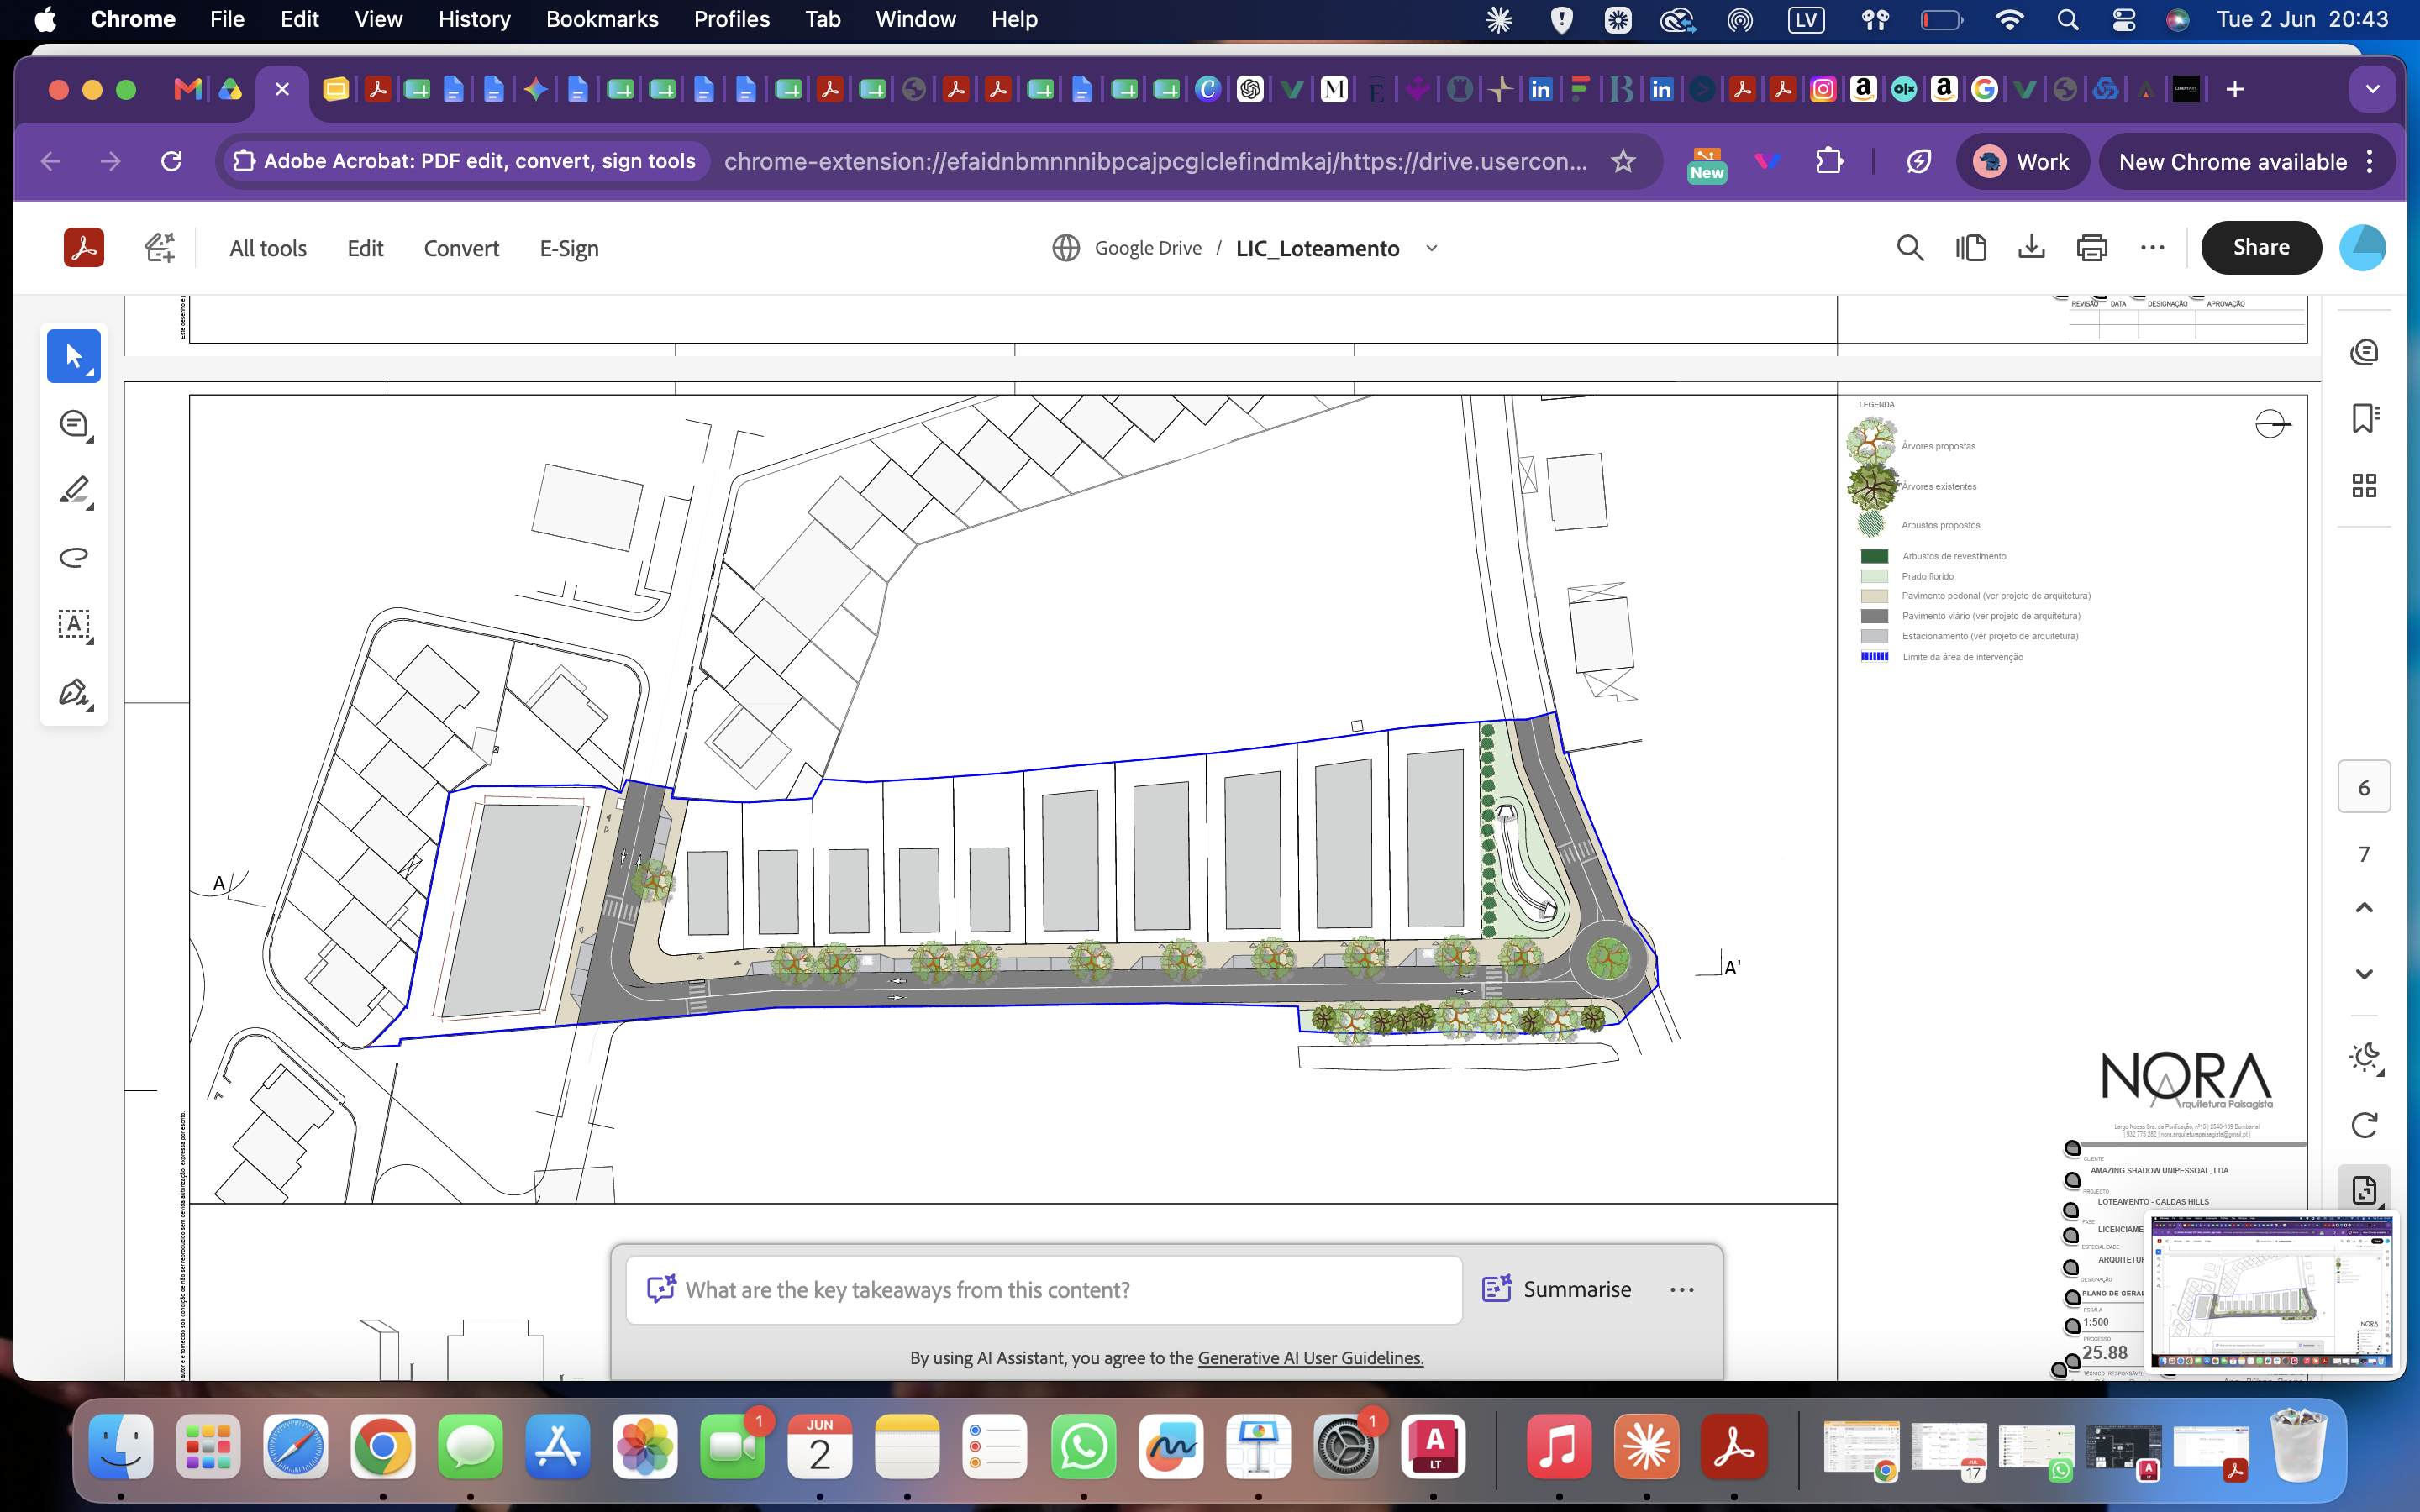Open the floating screenshot preview thumbnail
2420x1512 pixels.
(2272, 1292)
